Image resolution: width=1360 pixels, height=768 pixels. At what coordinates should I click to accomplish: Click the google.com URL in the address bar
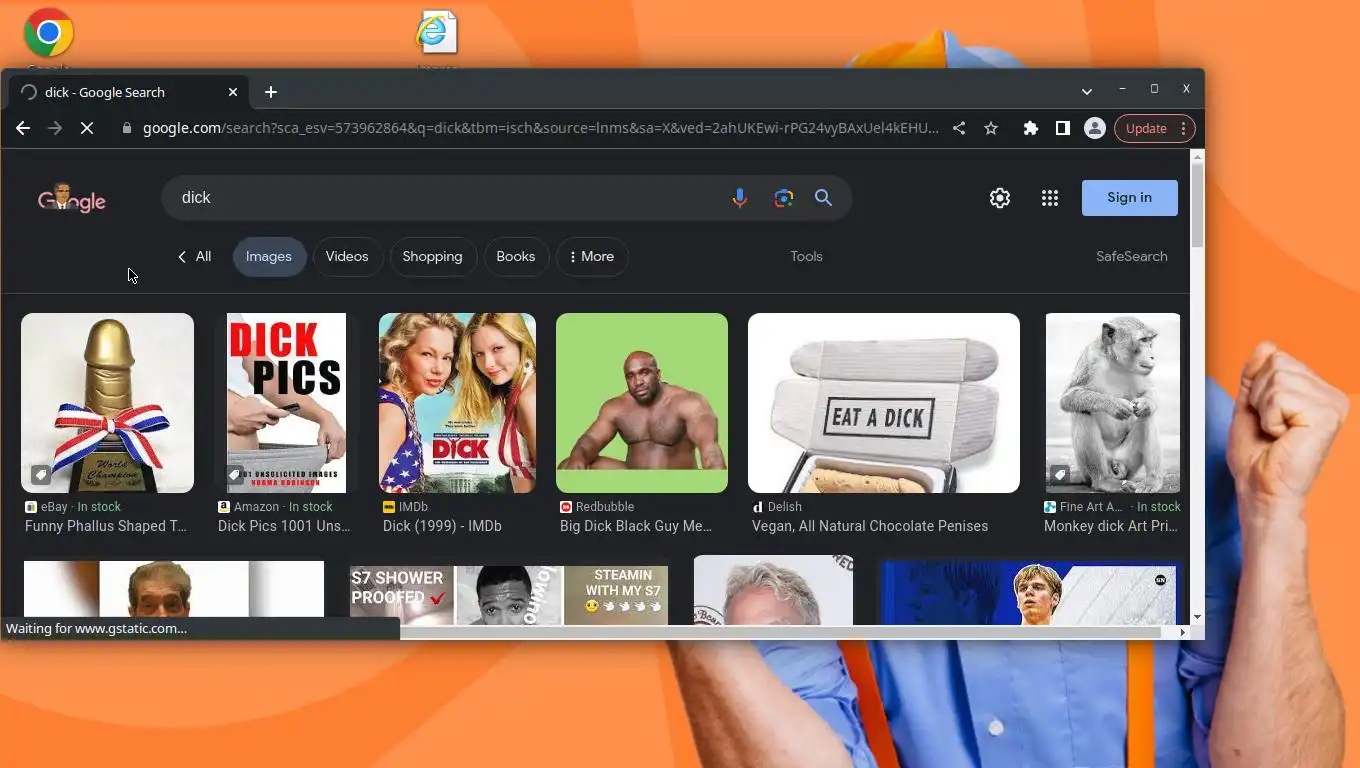[540, 128]
